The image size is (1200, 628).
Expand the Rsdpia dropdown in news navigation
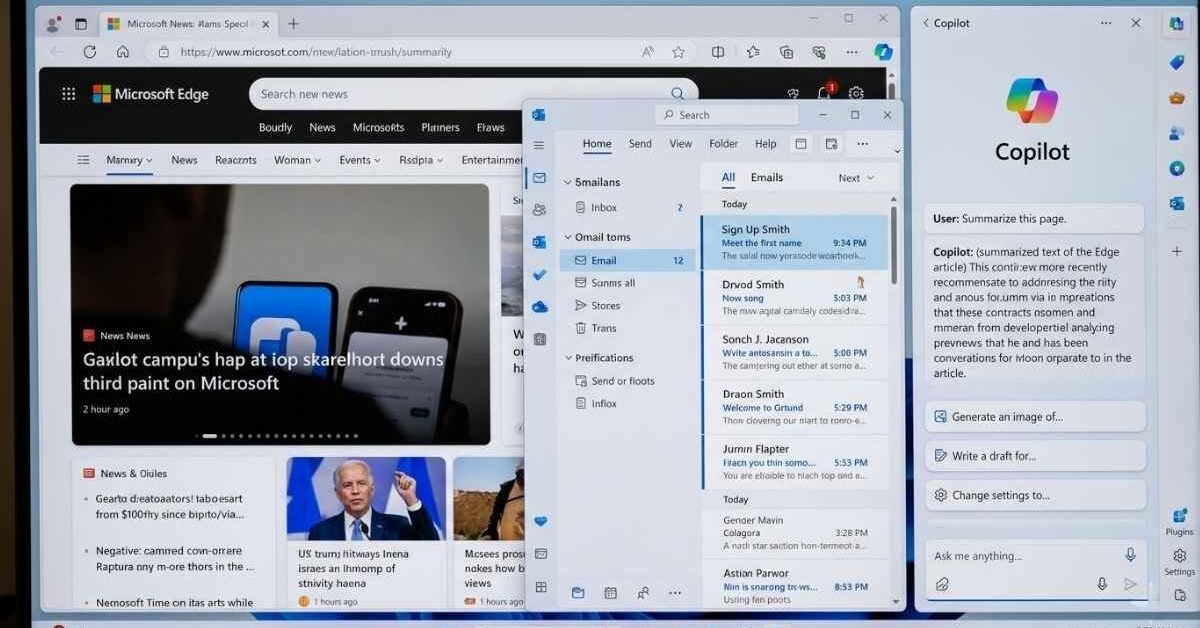(421, 160)
